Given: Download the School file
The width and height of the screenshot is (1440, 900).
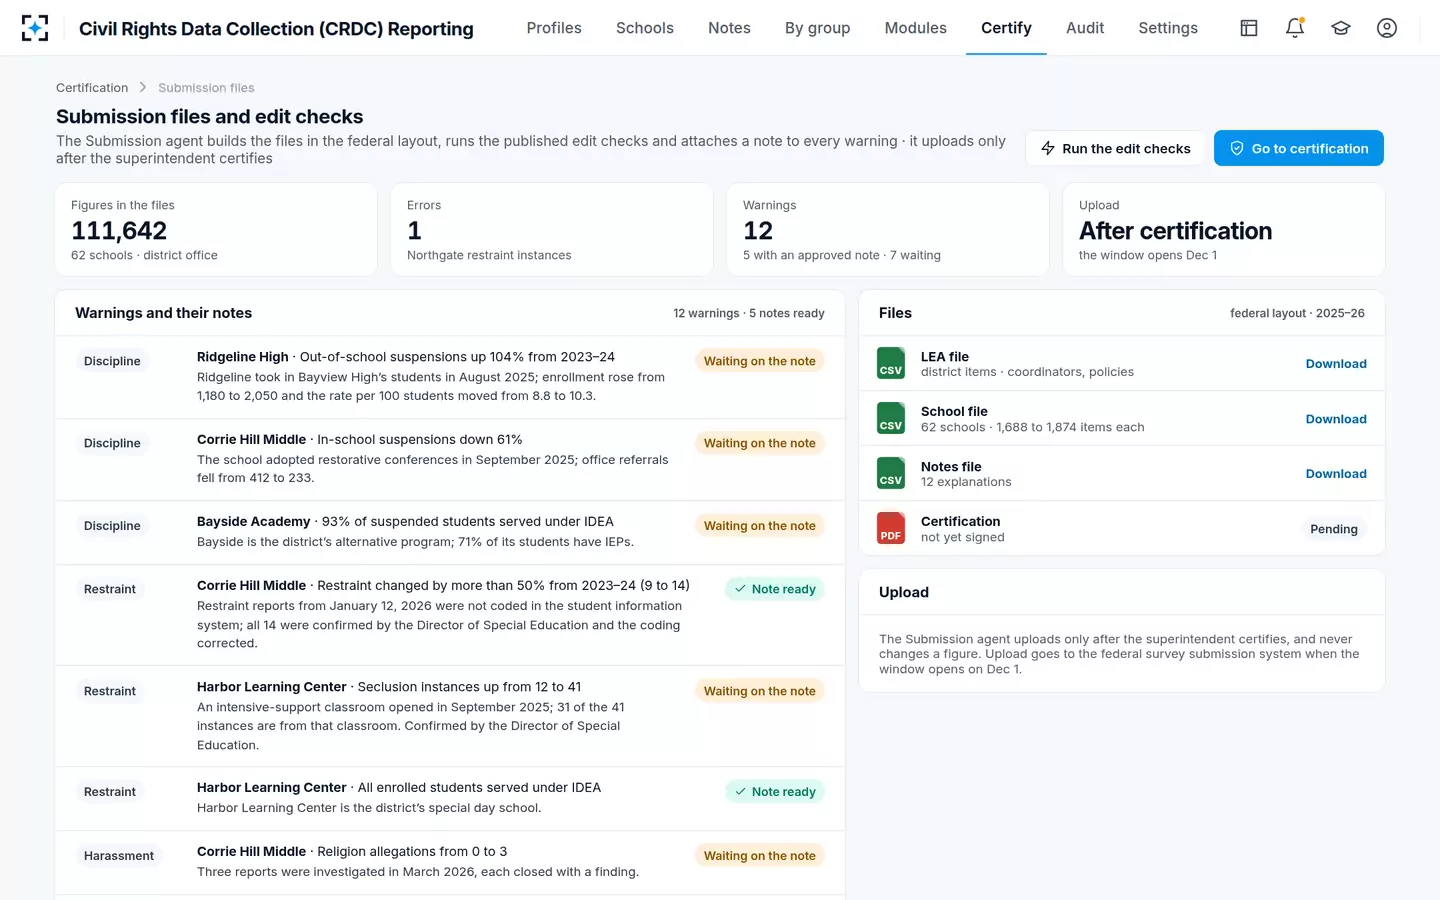Looking at the screenshot, I should [x=1336, y=419].
